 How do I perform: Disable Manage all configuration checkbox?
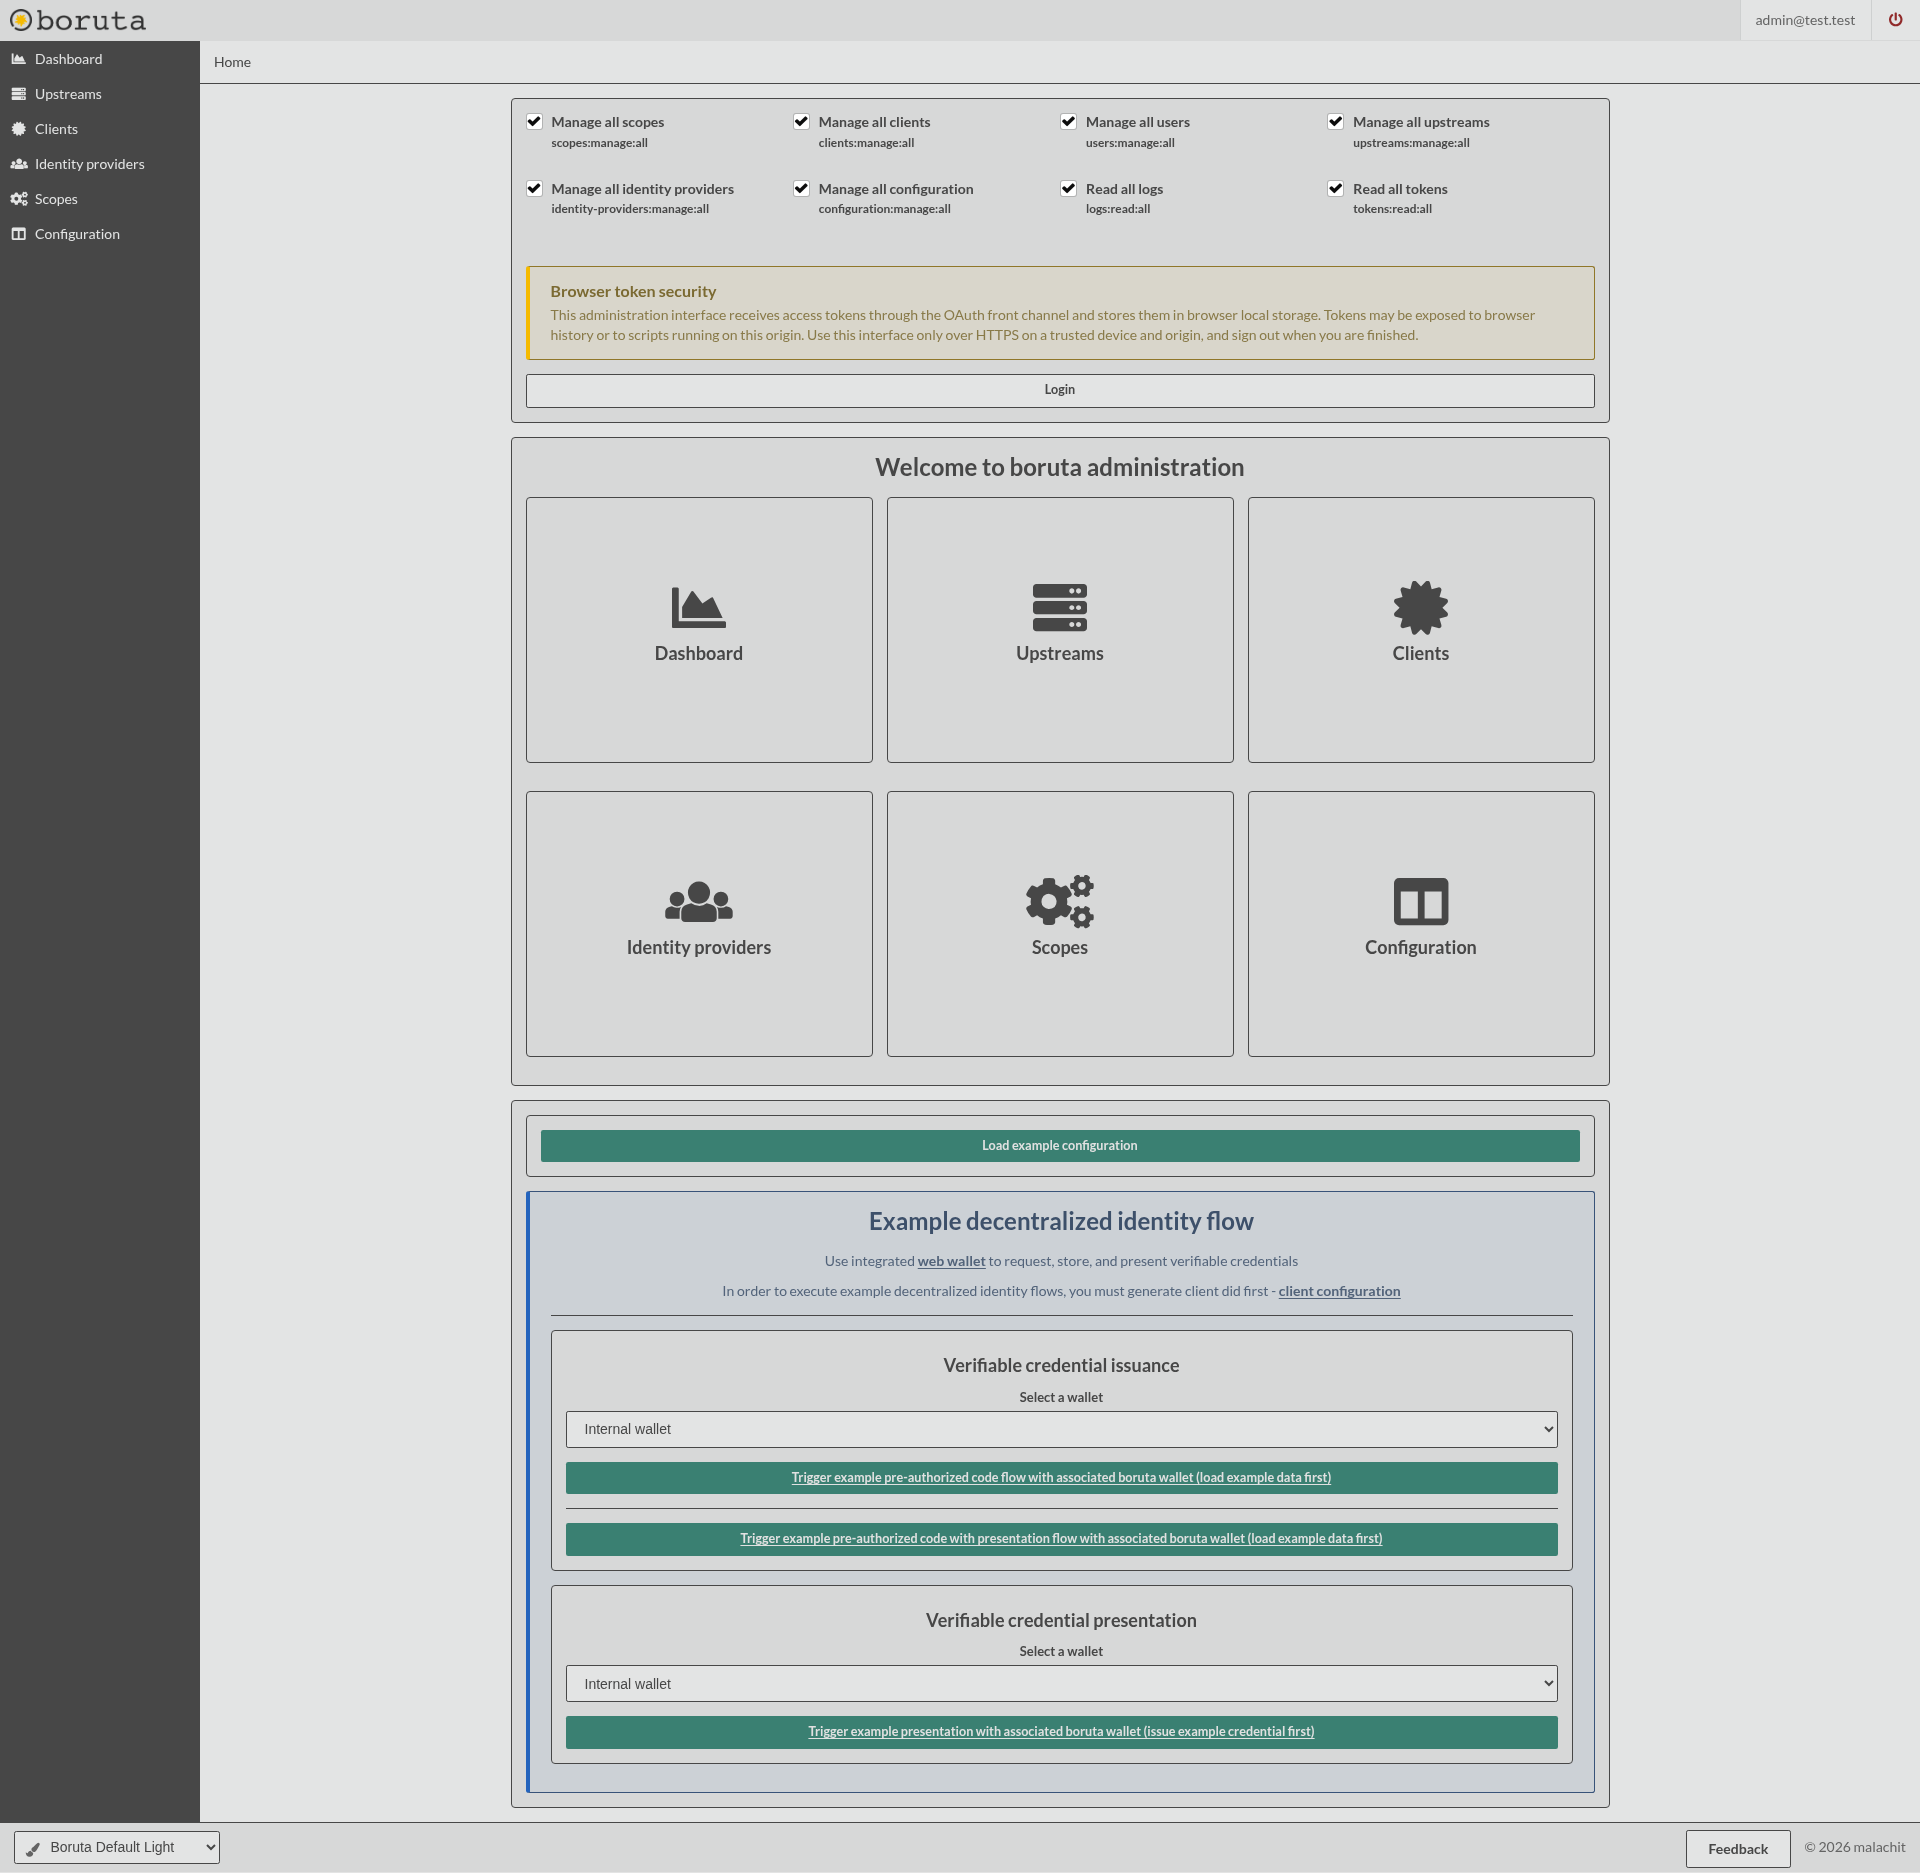pos(801,189)
